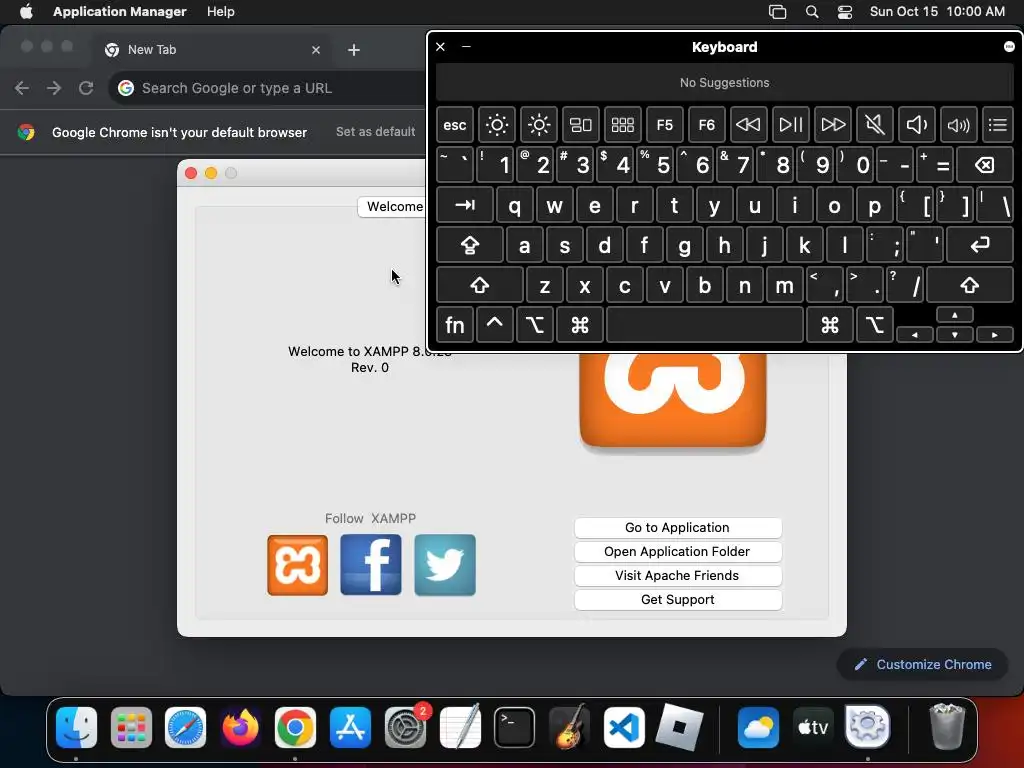Open Control Center in menu bar

(844, 12)
